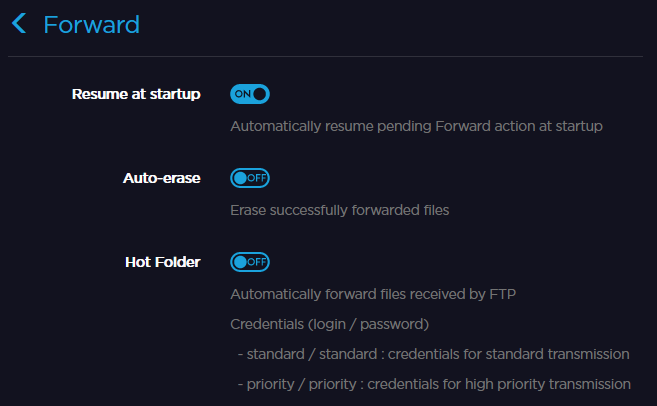Screen dimensions: 657x406
Task: Click the Resume at startup label
Action: [x=136, y=94]
